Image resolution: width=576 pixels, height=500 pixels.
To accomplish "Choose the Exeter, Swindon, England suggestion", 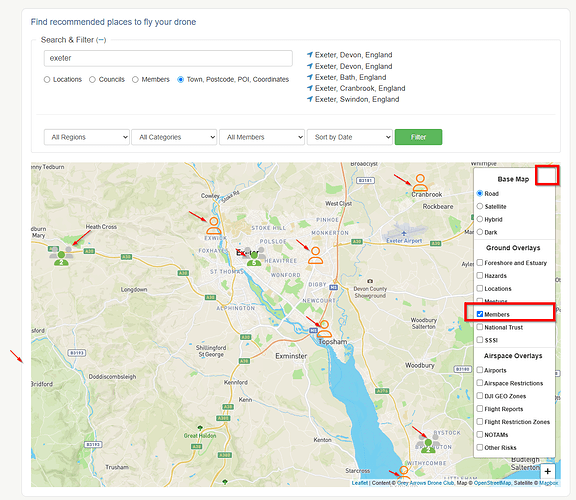I will click(x=357, y=99).
